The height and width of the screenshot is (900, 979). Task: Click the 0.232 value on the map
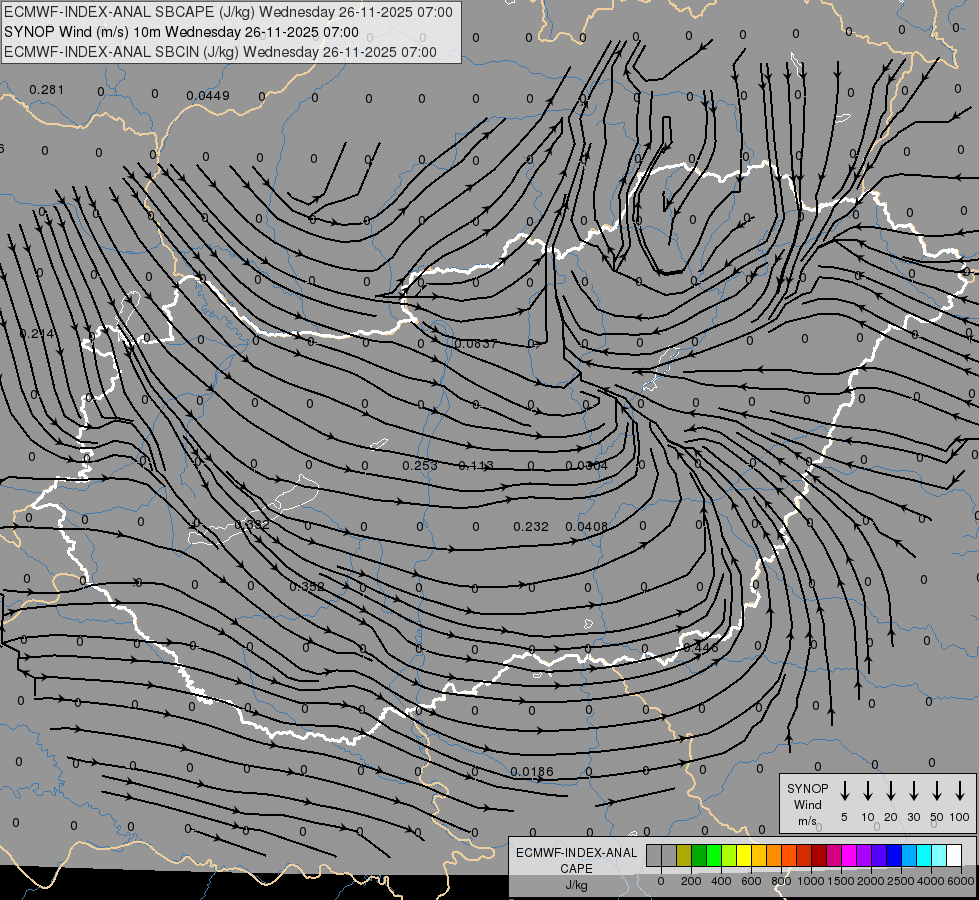[x=531, y=527]
